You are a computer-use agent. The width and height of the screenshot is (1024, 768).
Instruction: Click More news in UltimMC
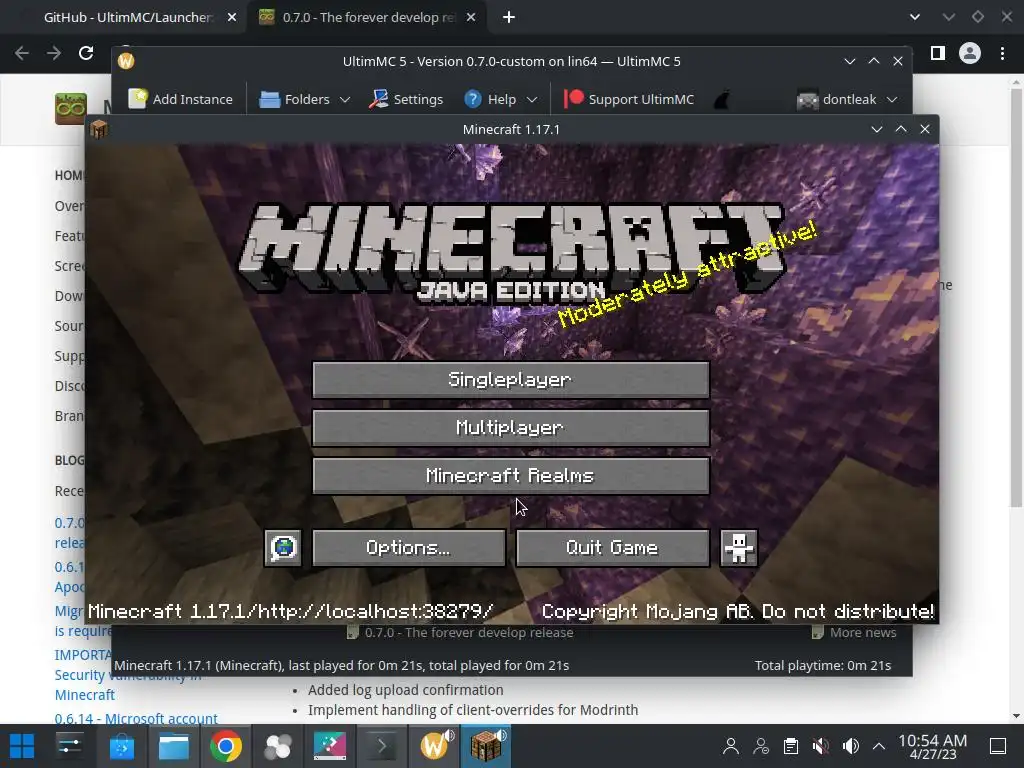[x=854, y=632]
